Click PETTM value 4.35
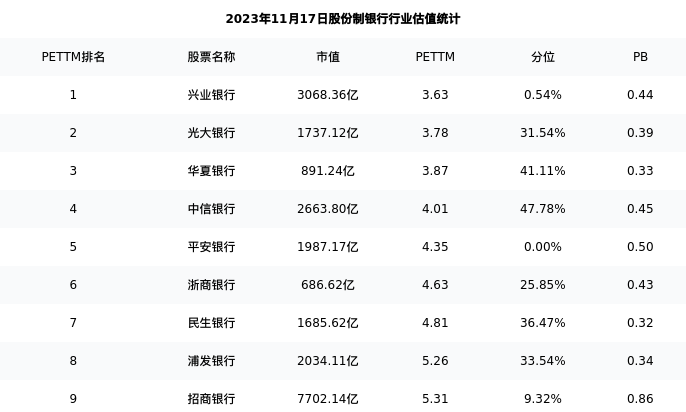 (x=435, y=247)
